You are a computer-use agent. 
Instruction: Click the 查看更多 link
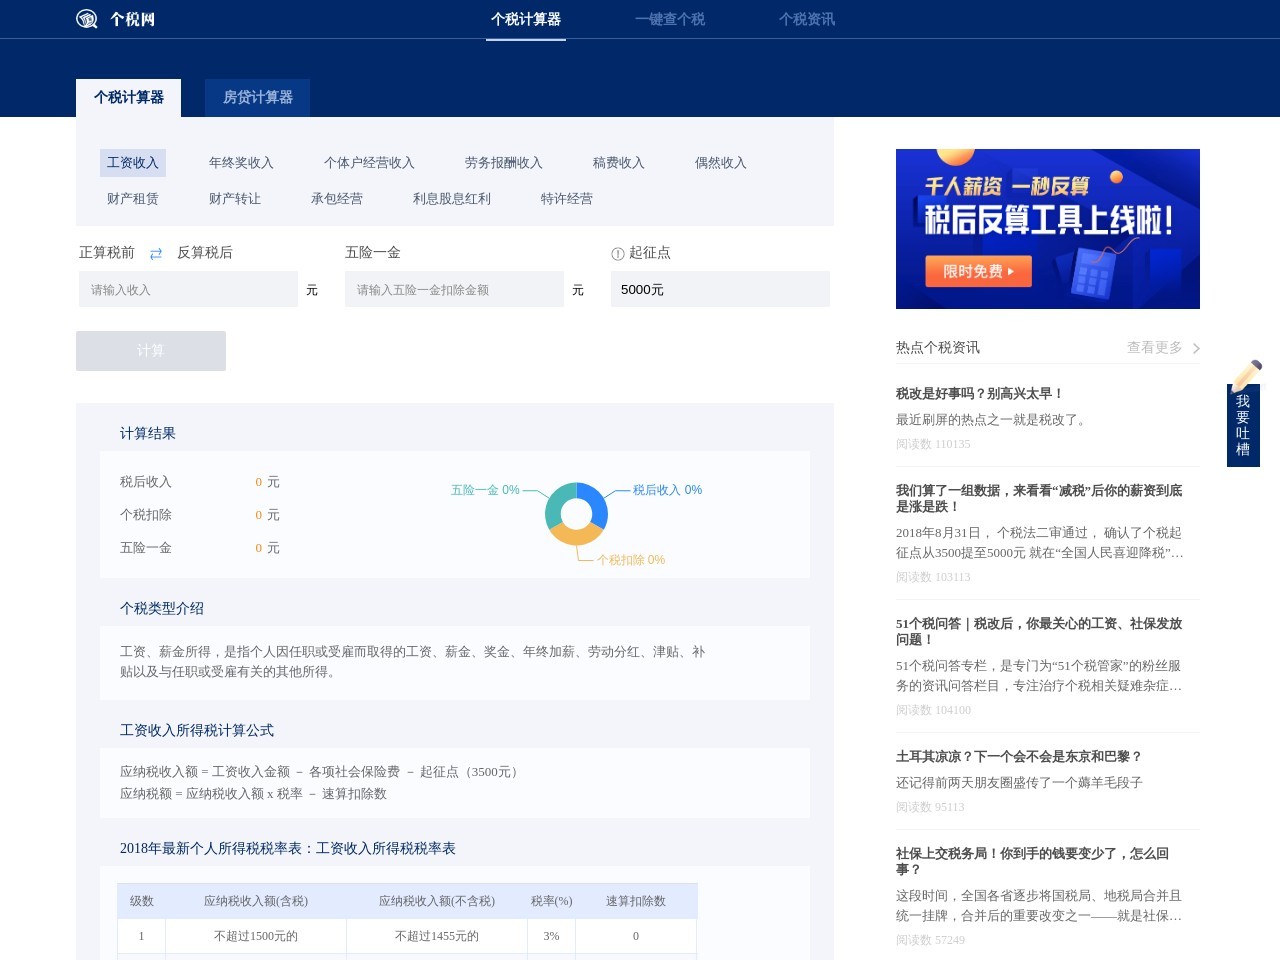pos(1155,347)
